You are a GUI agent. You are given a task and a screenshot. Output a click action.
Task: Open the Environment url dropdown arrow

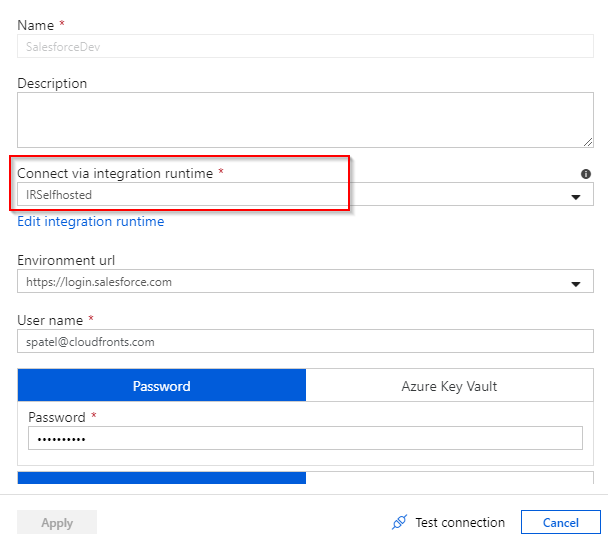[576, 284]
